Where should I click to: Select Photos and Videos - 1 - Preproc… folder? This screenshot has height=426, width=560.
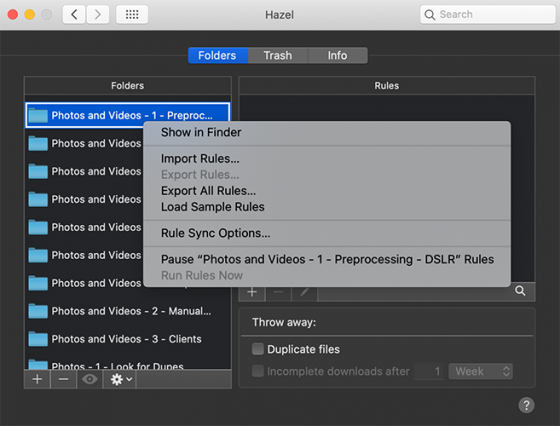(128, 115)
